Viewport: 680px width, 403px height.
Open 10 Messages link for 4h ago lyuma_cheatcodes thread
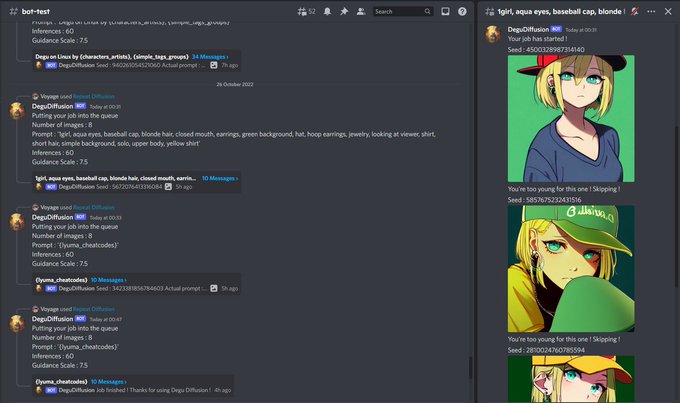108,382
